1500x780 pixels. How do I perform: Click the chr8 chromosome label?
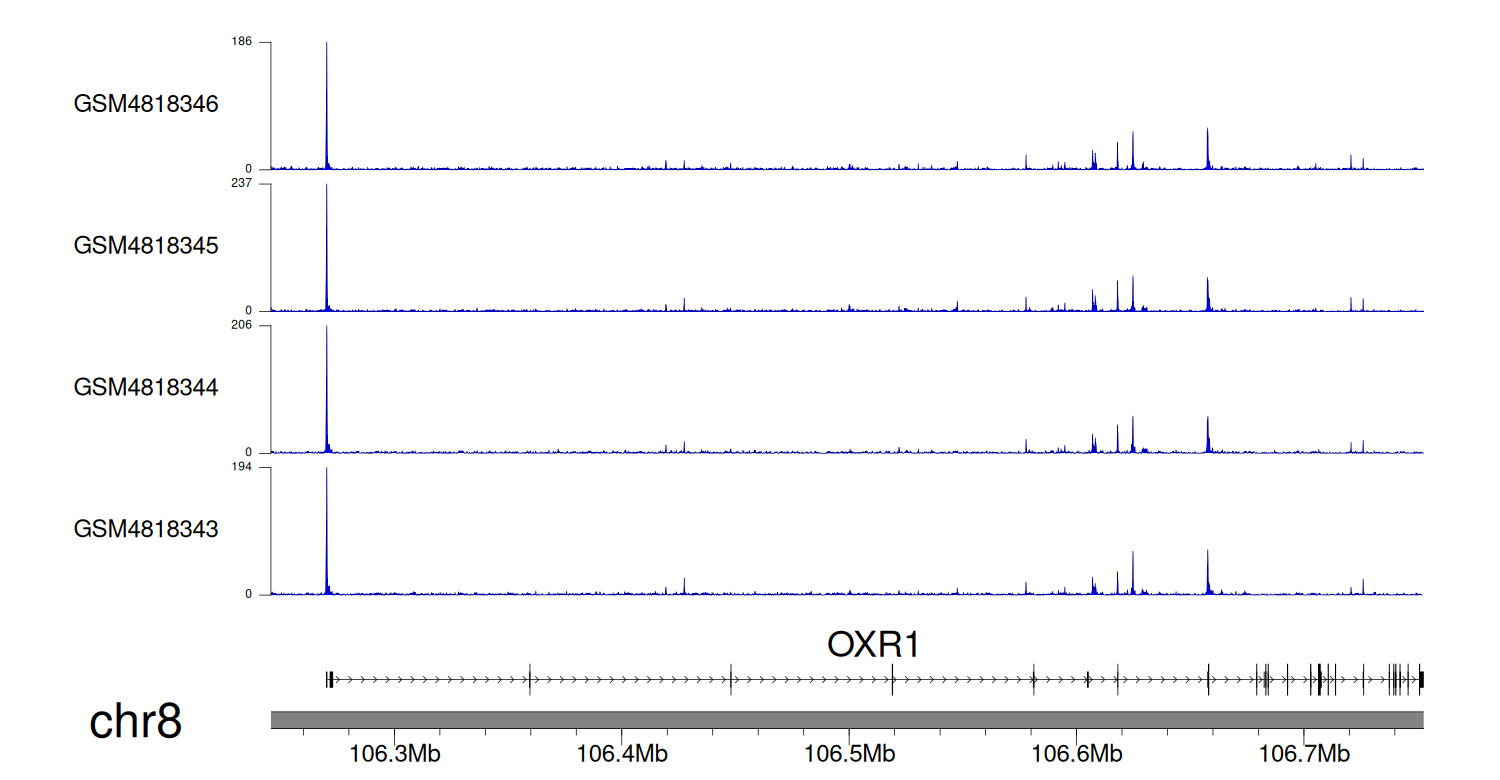pyautogui.click(x=135, y=721)
